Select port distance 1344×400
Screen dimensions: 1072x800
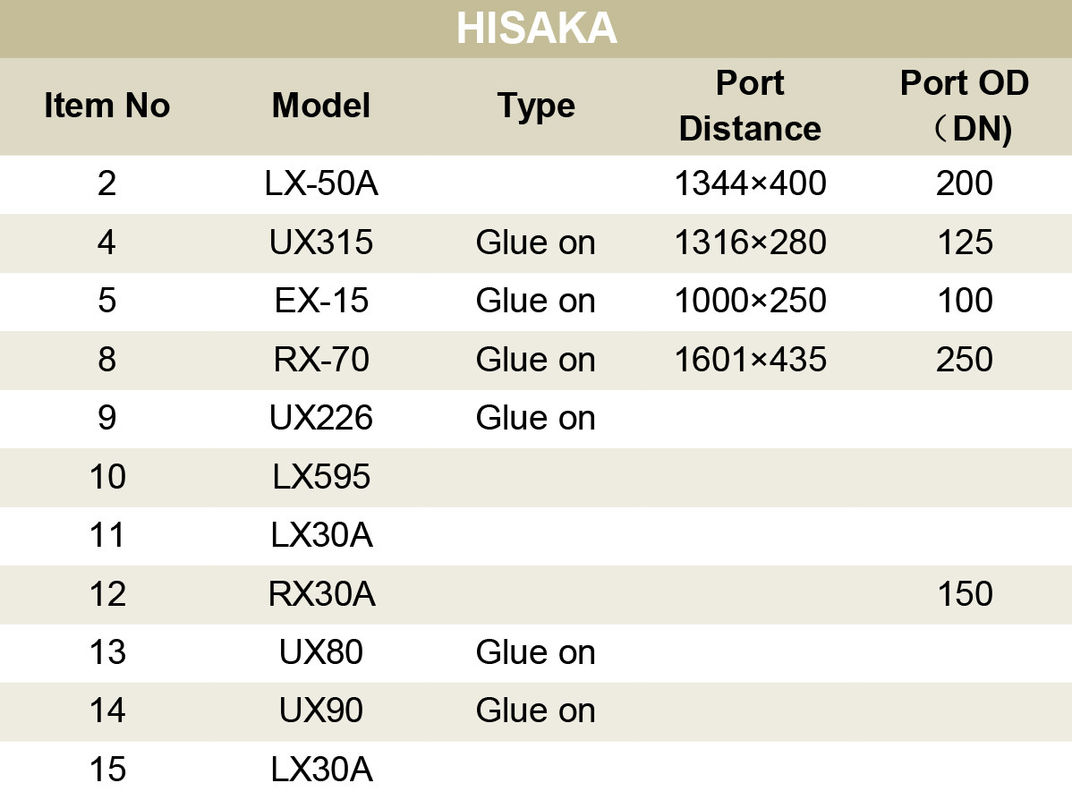pos(750,184)
